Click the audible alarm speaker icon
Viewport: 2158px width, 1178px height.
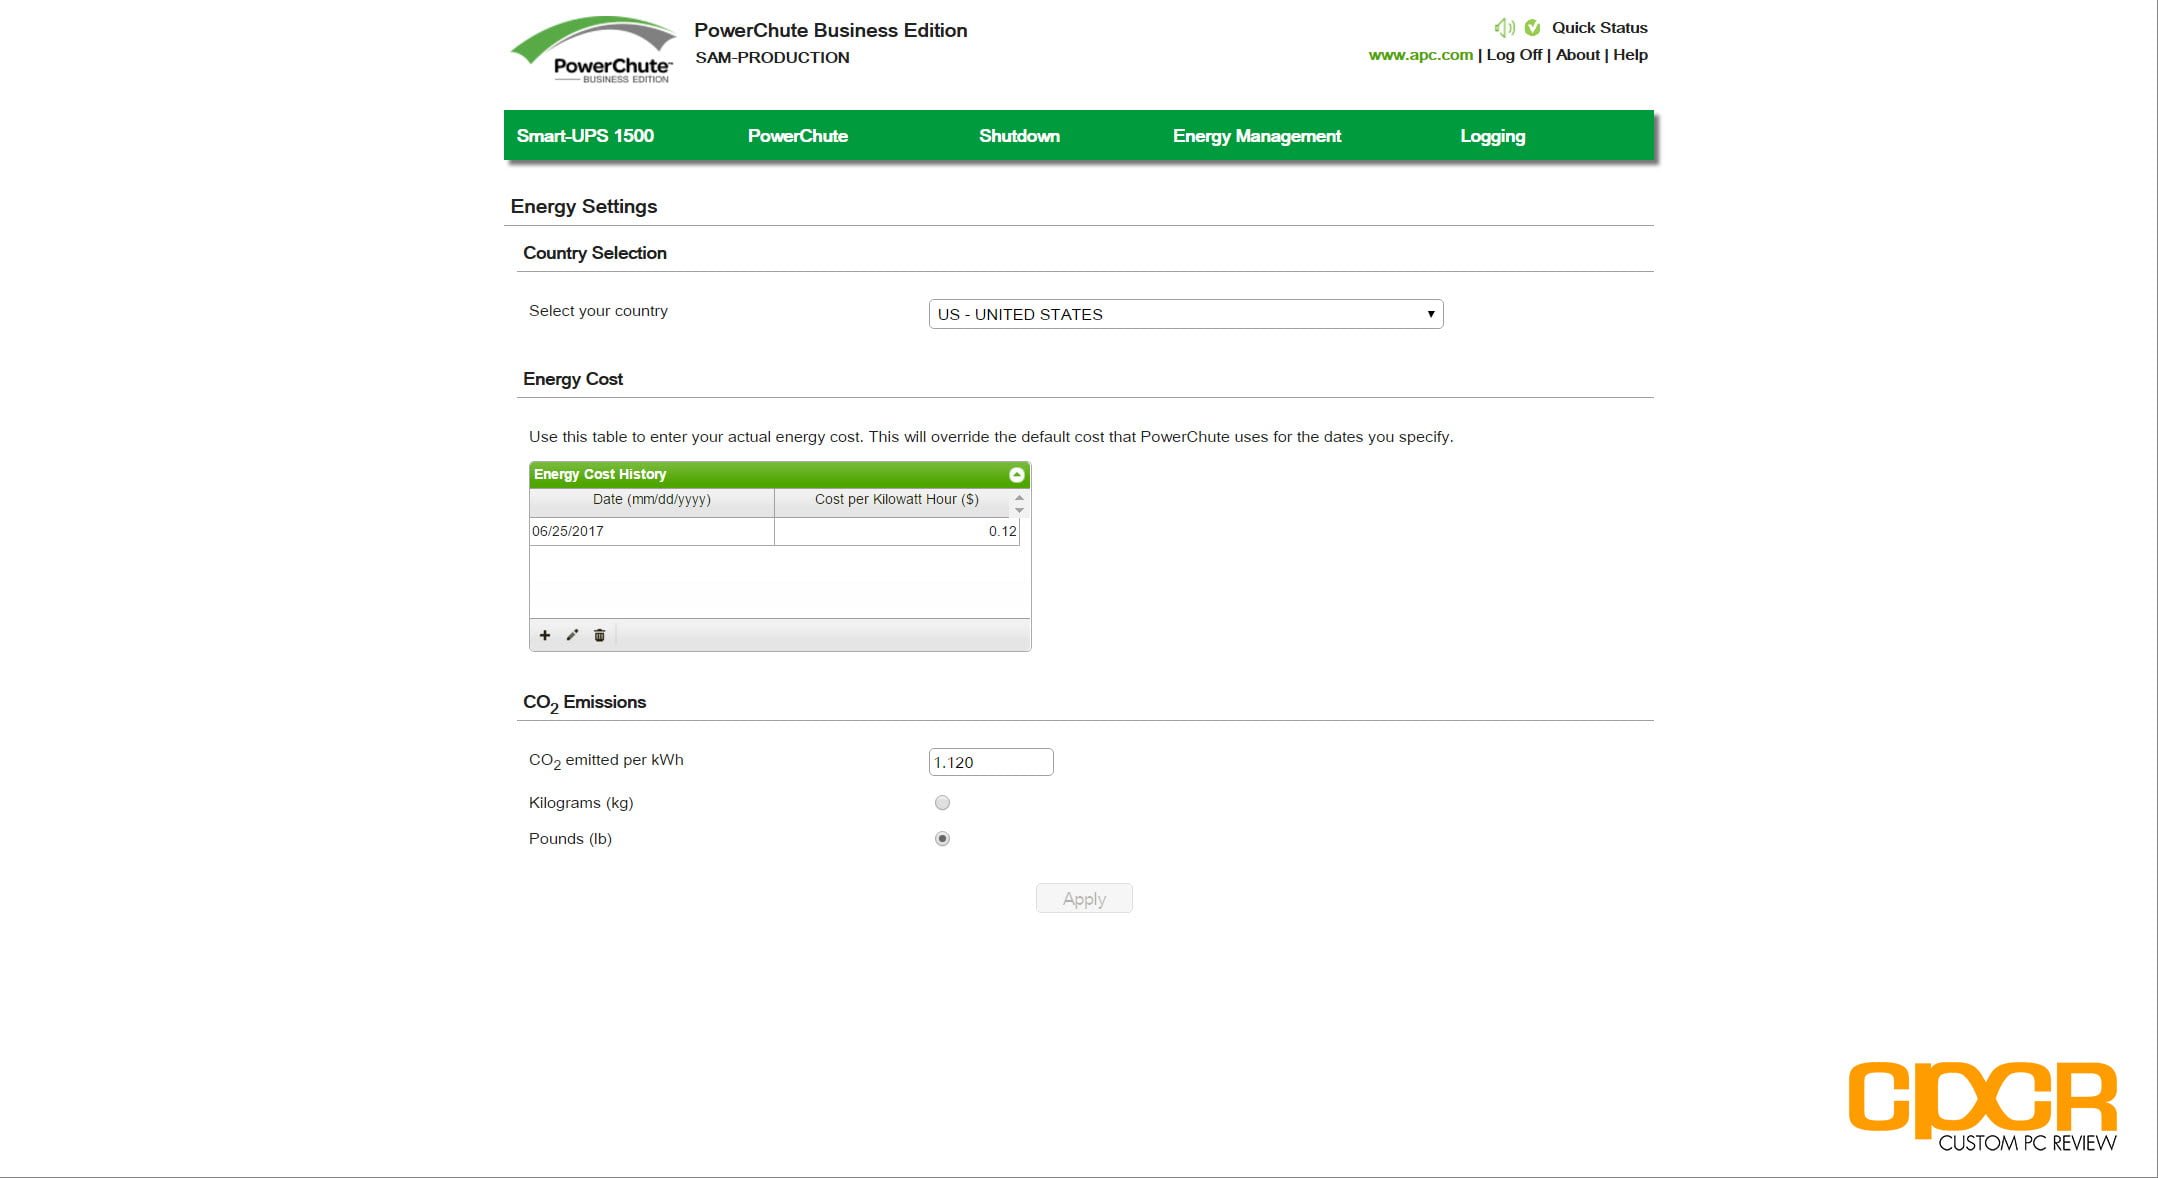[x=1504, y=28]
